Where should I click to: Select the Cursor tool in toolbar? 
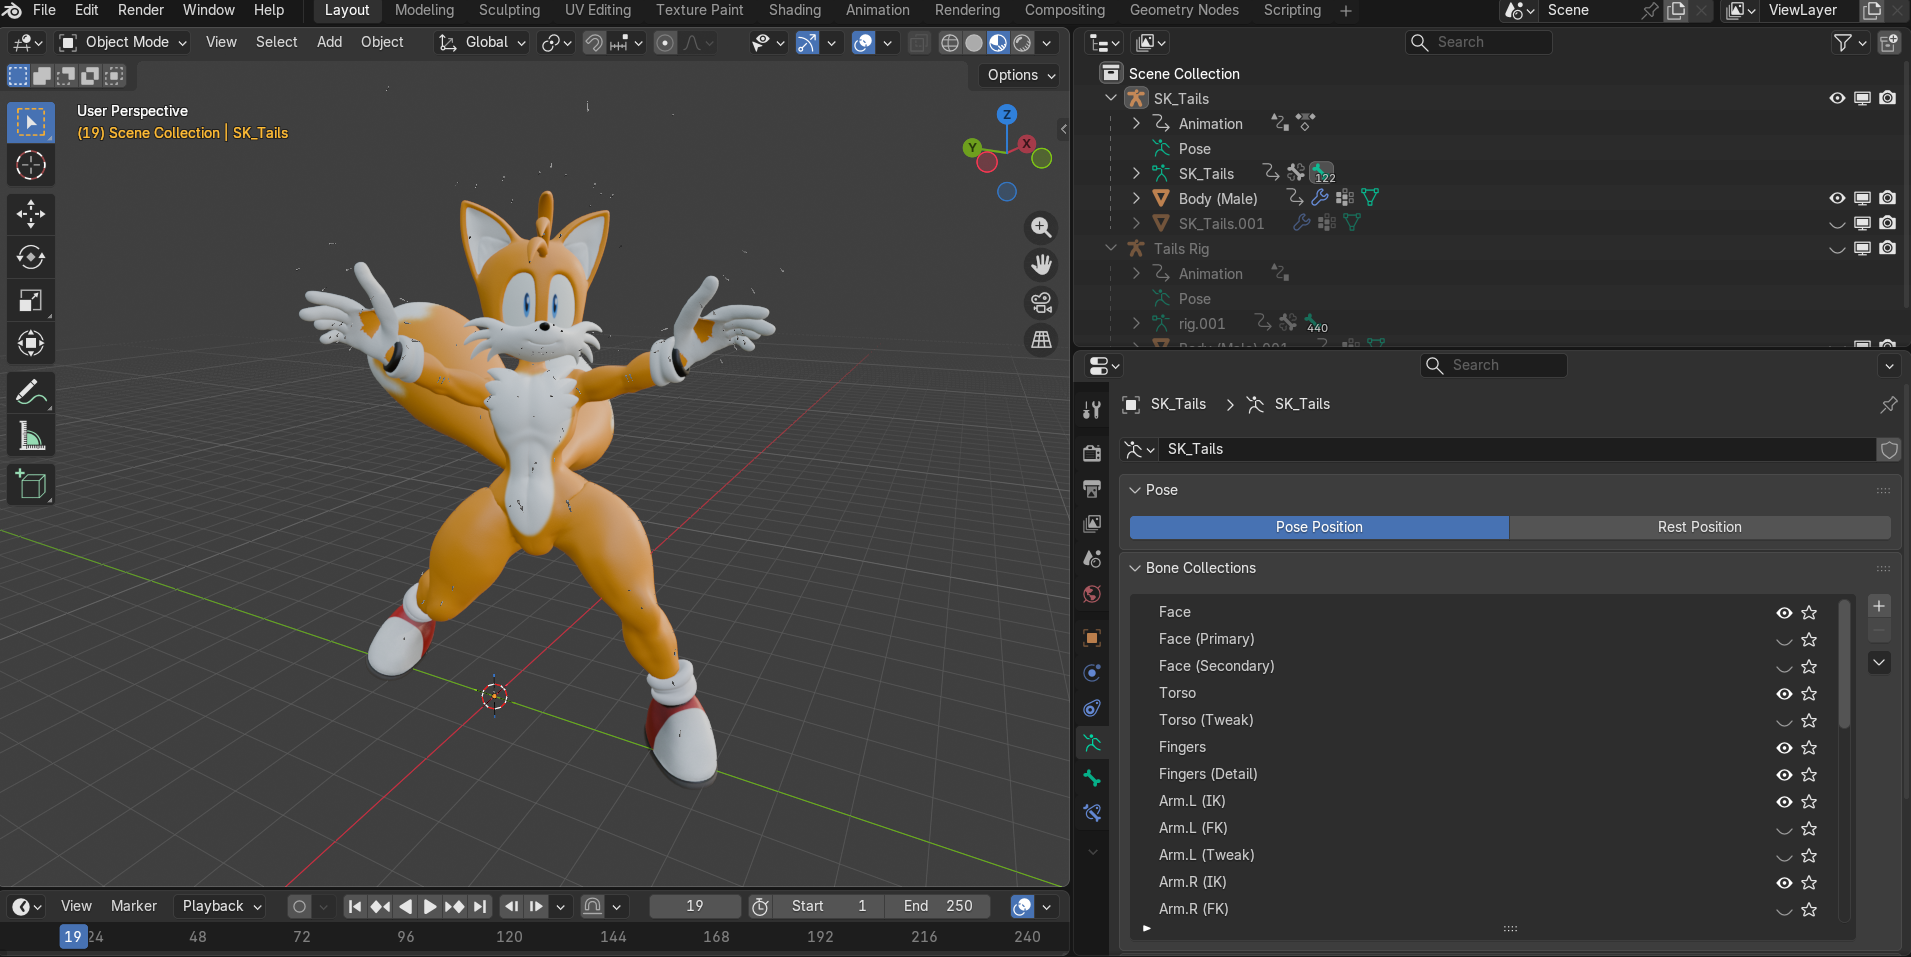pos(31,165)
